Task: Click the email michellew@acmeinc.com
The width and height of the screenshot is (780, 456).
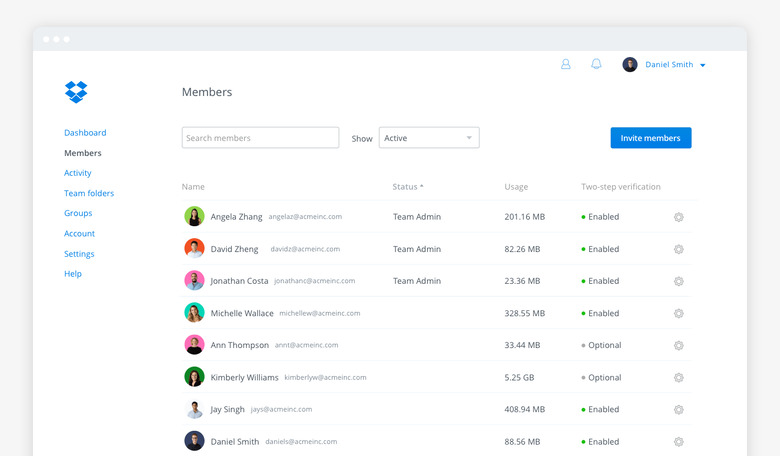Action: [x=319, y=313]
